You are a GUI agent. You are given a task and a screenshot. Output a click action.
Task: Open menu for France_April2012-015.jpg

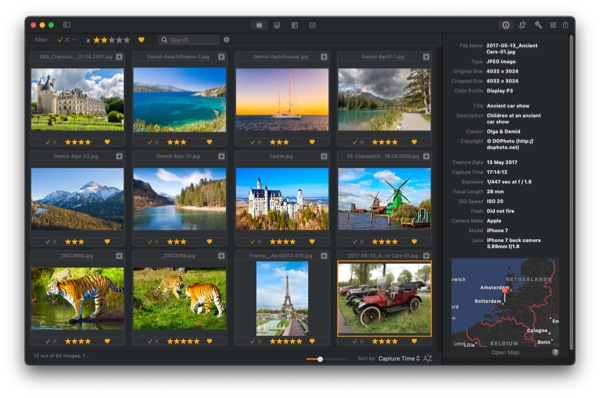pos(324,256)
